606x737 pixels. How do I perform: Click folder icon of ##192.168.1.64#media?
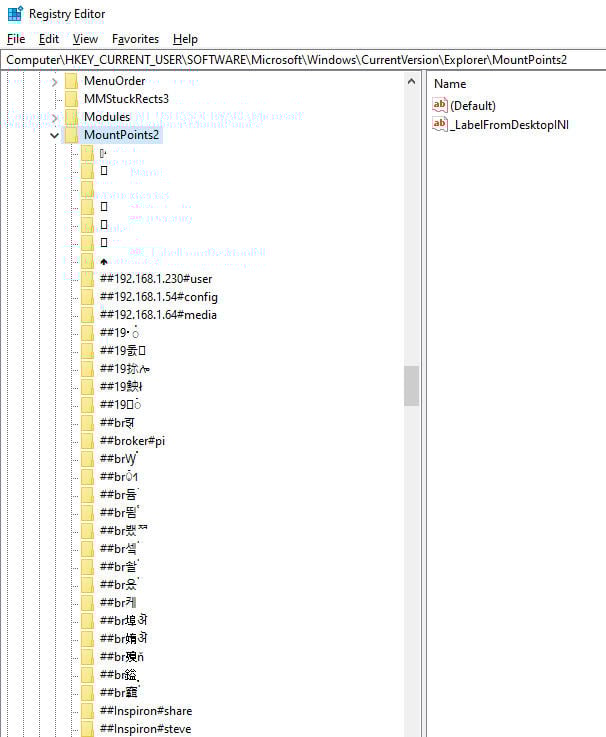pyautogui.click(x=87, y=315)
